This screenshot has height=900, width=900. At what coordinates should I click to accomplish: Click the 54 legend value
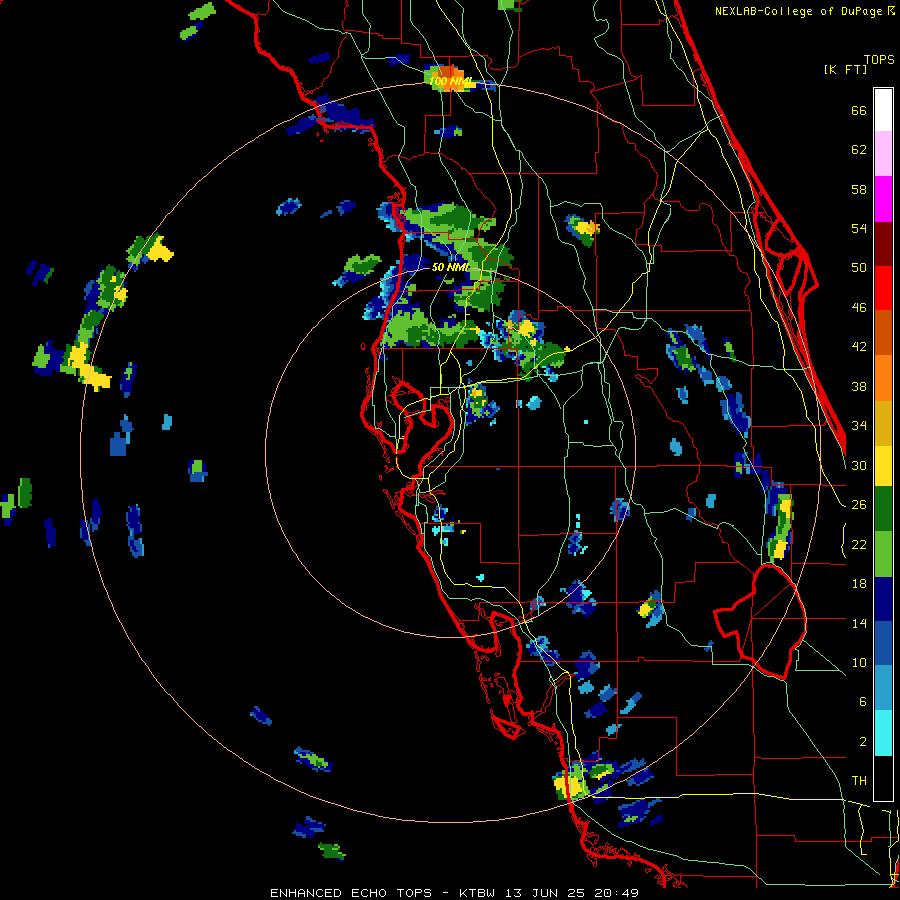(859, 228)
